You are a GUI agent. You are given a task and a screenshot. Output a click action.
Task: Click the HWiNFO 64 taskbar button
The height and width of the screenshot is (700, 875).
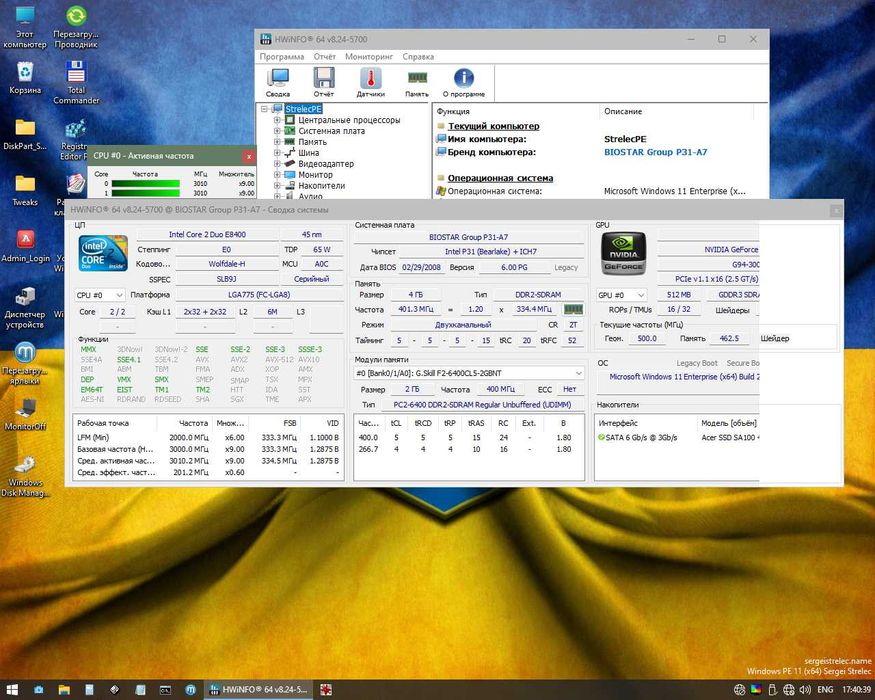tap(258, 690)
